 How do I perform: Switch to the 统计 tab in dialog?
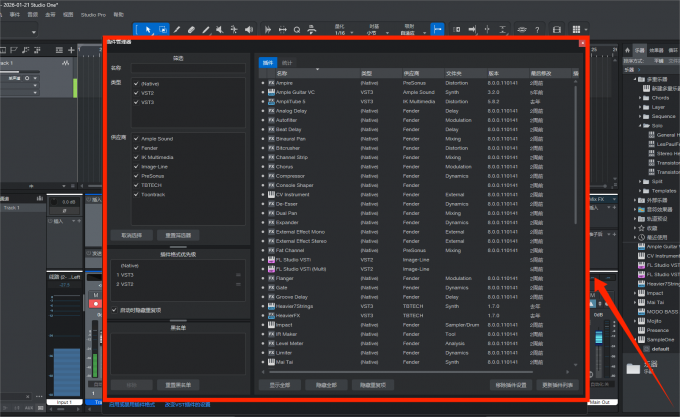pyautogui.click(x=287, y=63)
